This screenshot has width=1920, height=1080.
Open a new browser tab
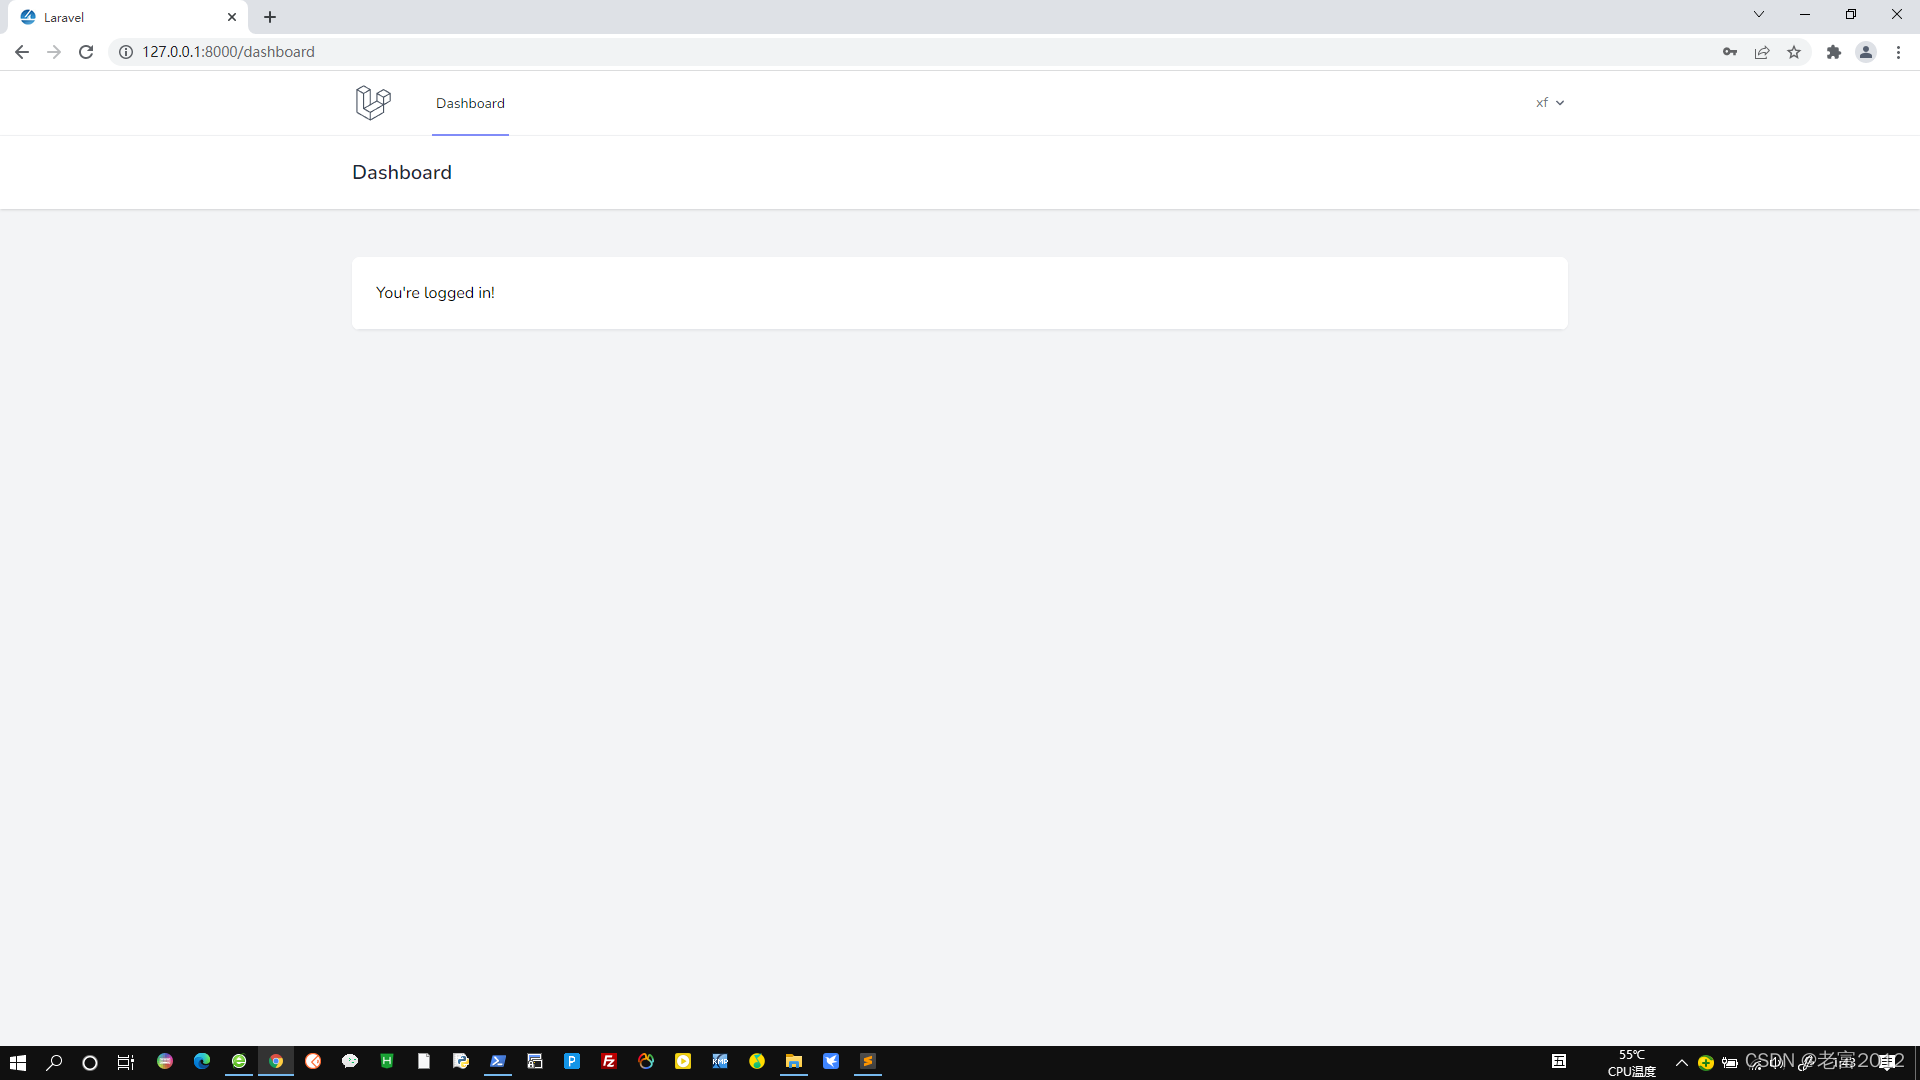tap(270, 17)
